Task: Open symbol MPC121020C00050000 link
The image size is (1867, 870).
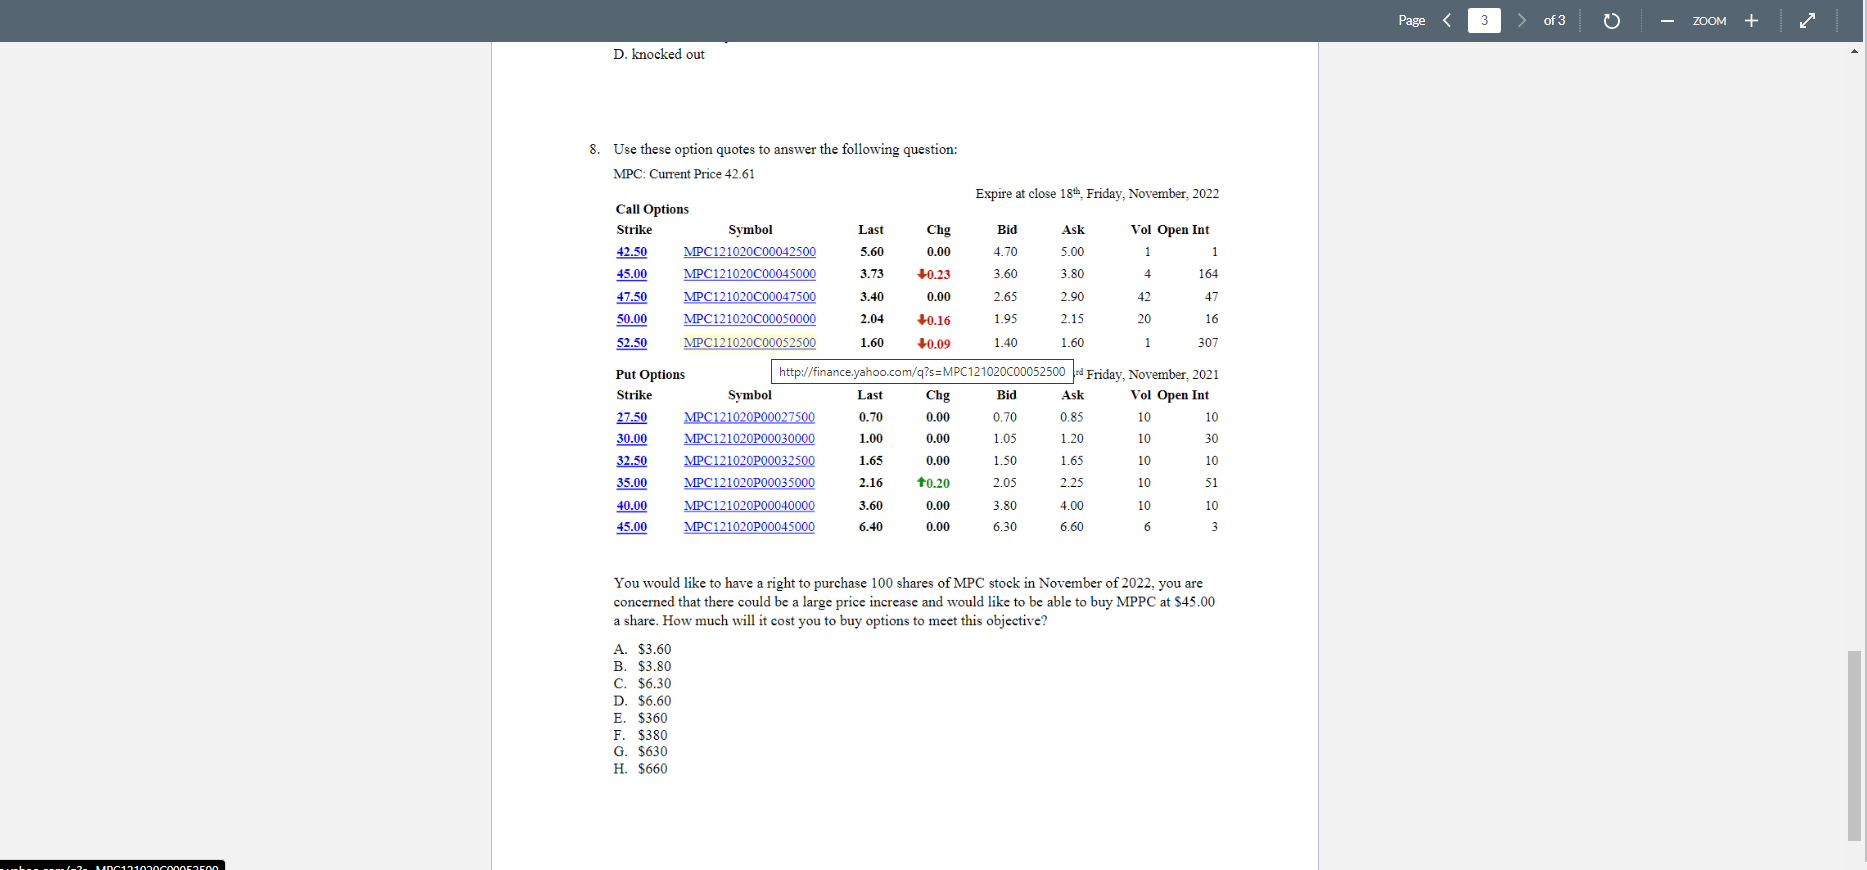Action: click(749, 319)
